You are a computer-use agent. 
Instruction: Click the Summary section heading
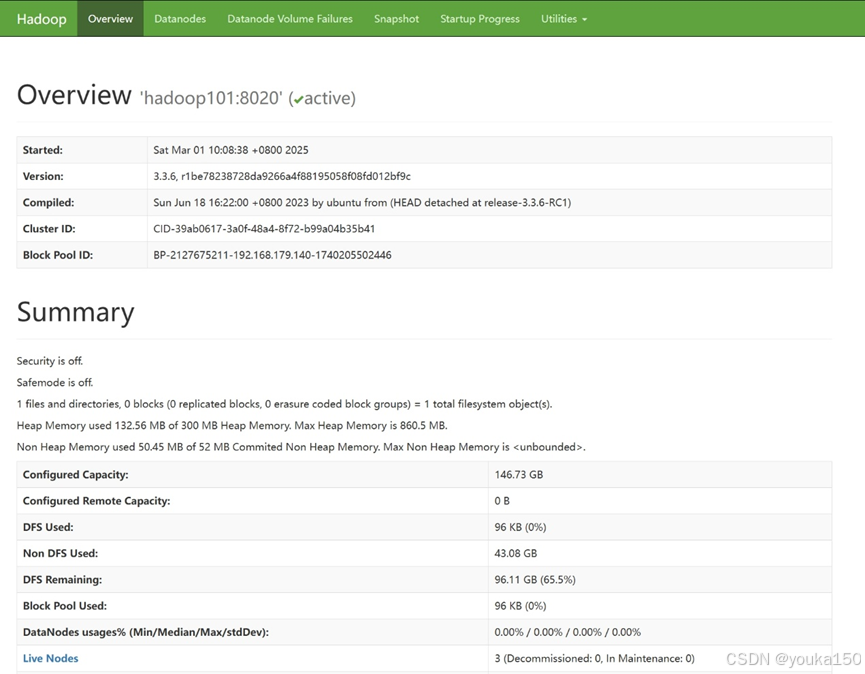pos(76,312)
